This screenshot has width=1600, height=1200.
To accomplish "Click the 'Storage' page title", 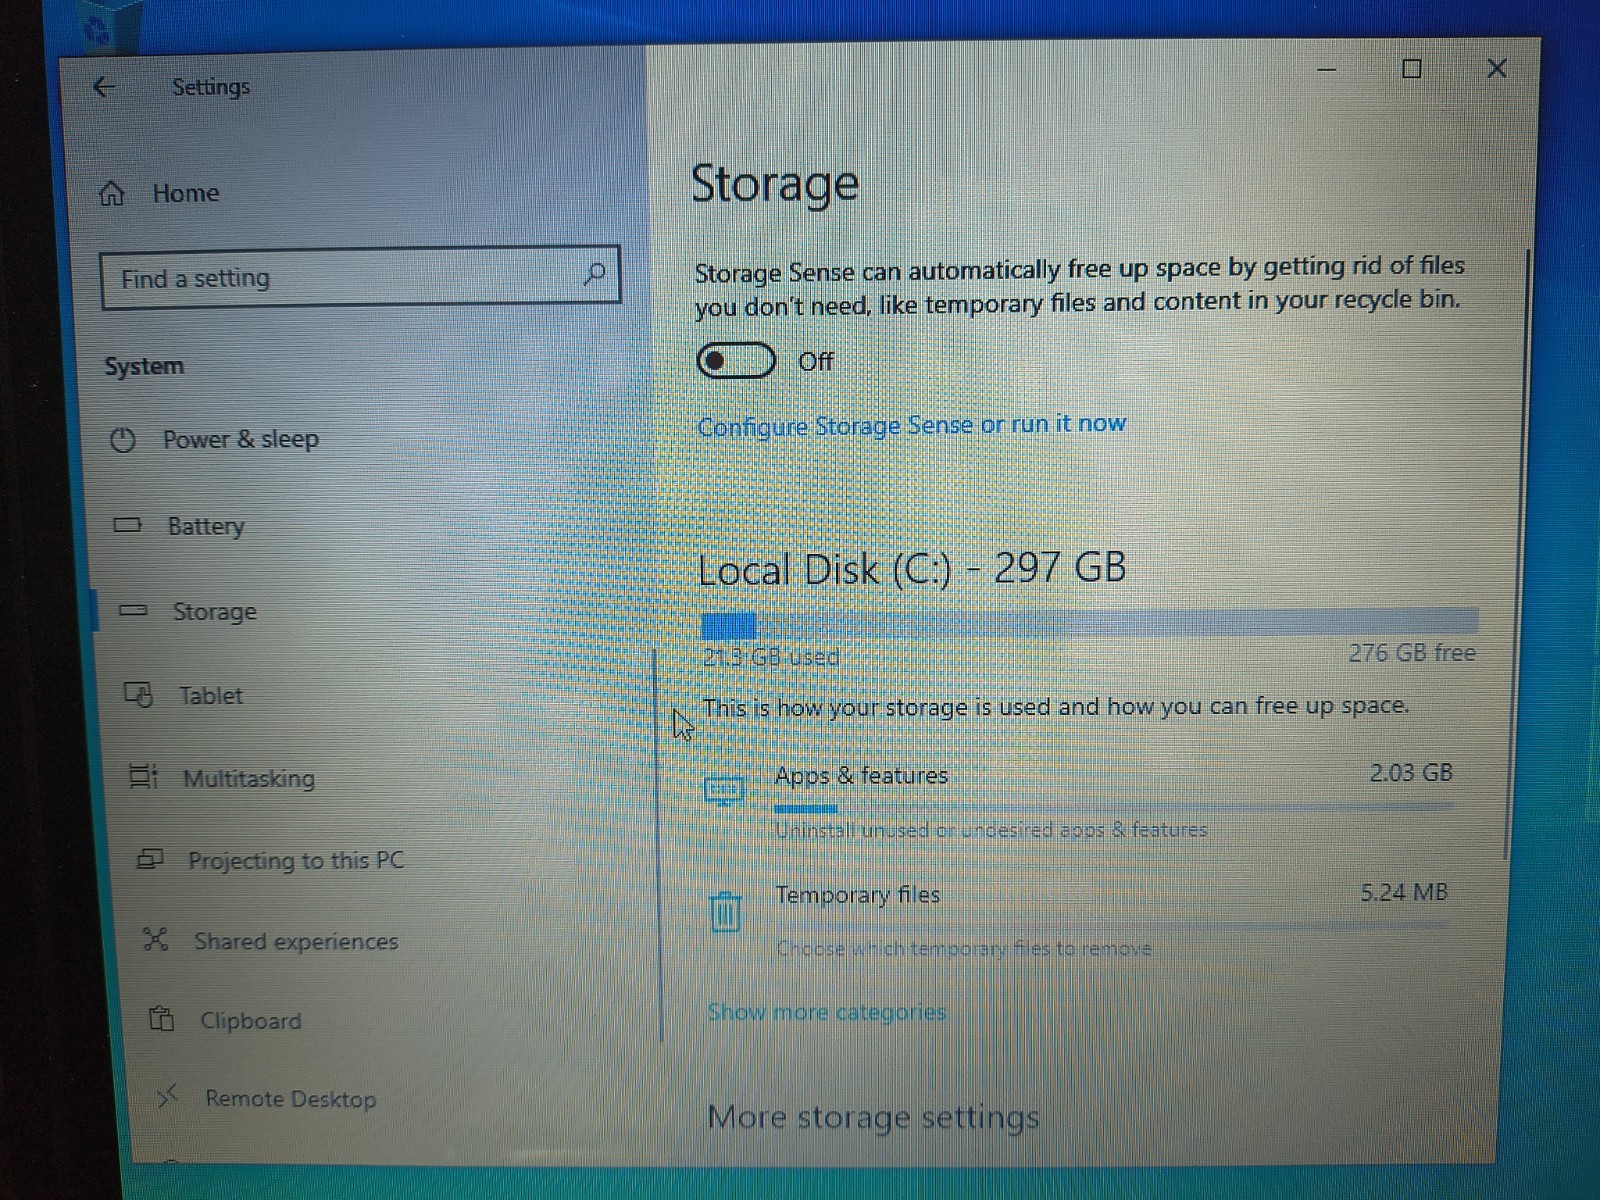I will (x=775, y=184).
